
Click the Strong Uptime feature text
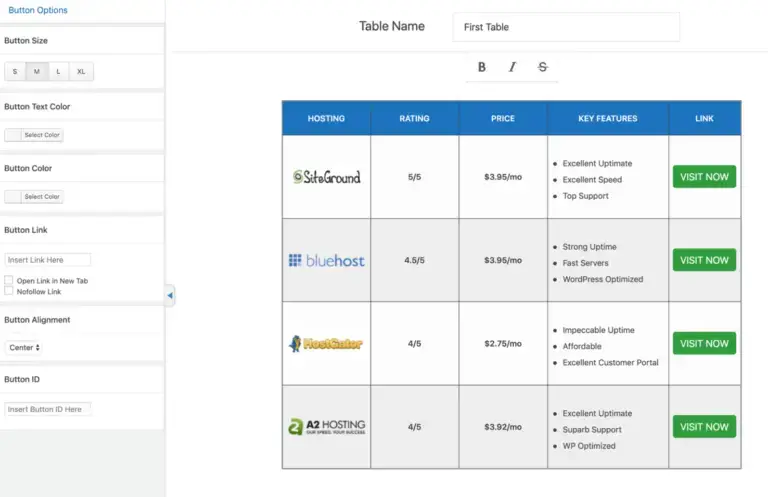click(x=589, y=247)
